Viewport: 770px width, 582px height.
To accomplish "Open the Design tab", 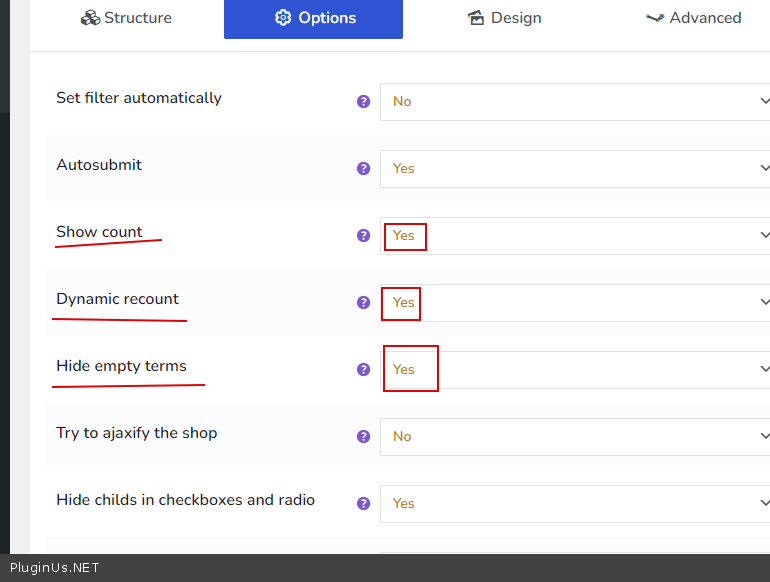I will coord(504,18).
